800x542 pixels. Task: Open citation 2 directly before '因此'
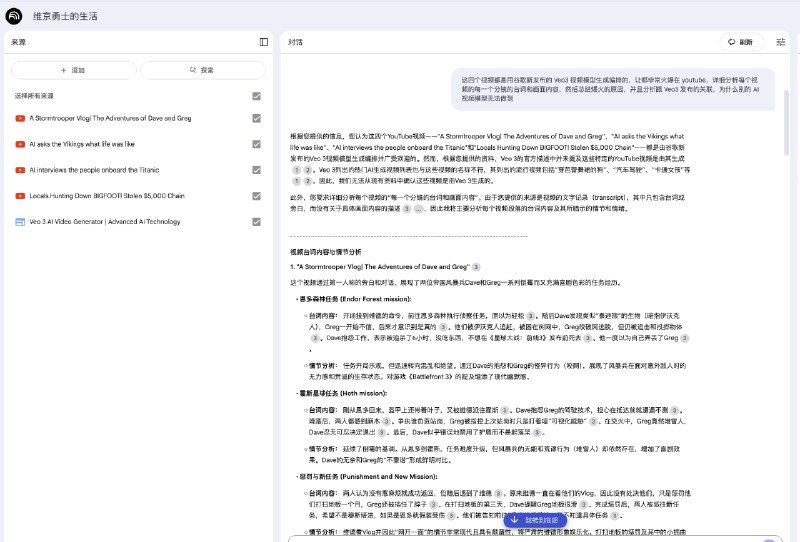[x=308, y=181]
